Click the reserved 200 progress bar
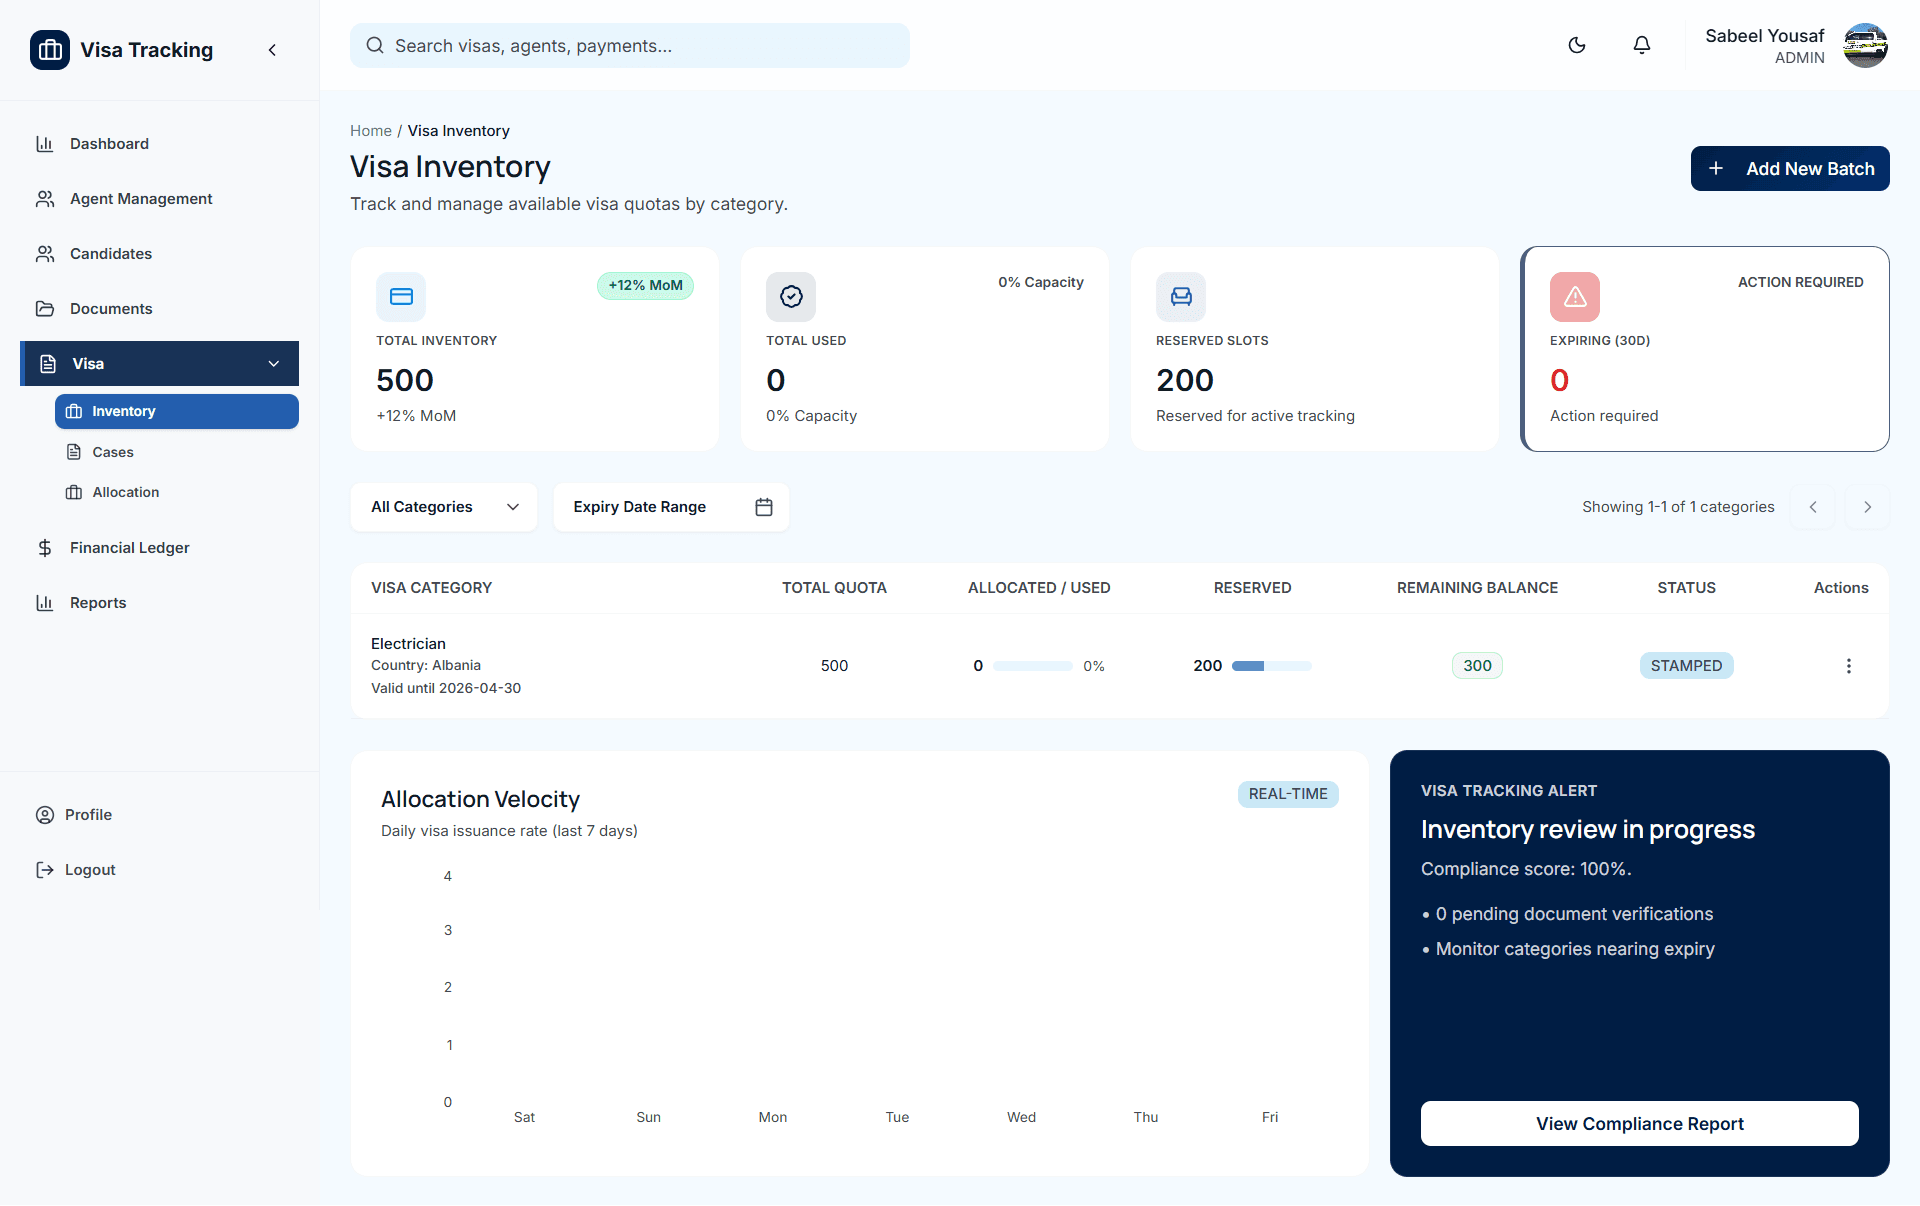 pyautogui.click(x=1272, y=666)
